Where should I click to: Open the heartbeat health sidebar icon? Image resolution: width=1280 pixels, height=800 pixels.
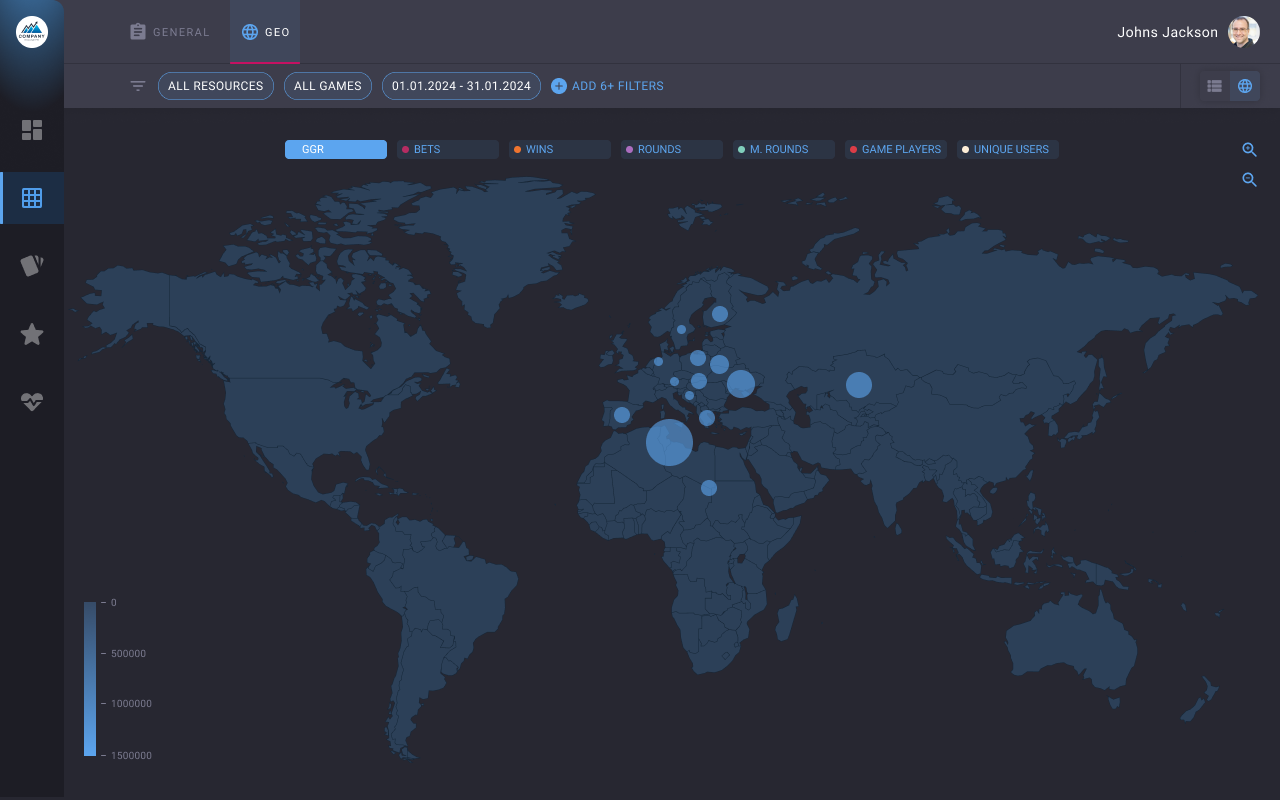pyautogui.click(x=32, y=401)
